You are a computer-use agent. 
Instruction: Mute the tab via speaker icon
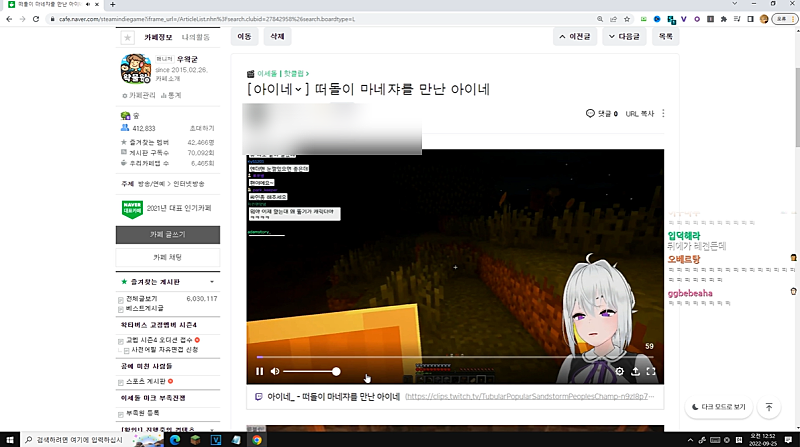coord(88,4)
